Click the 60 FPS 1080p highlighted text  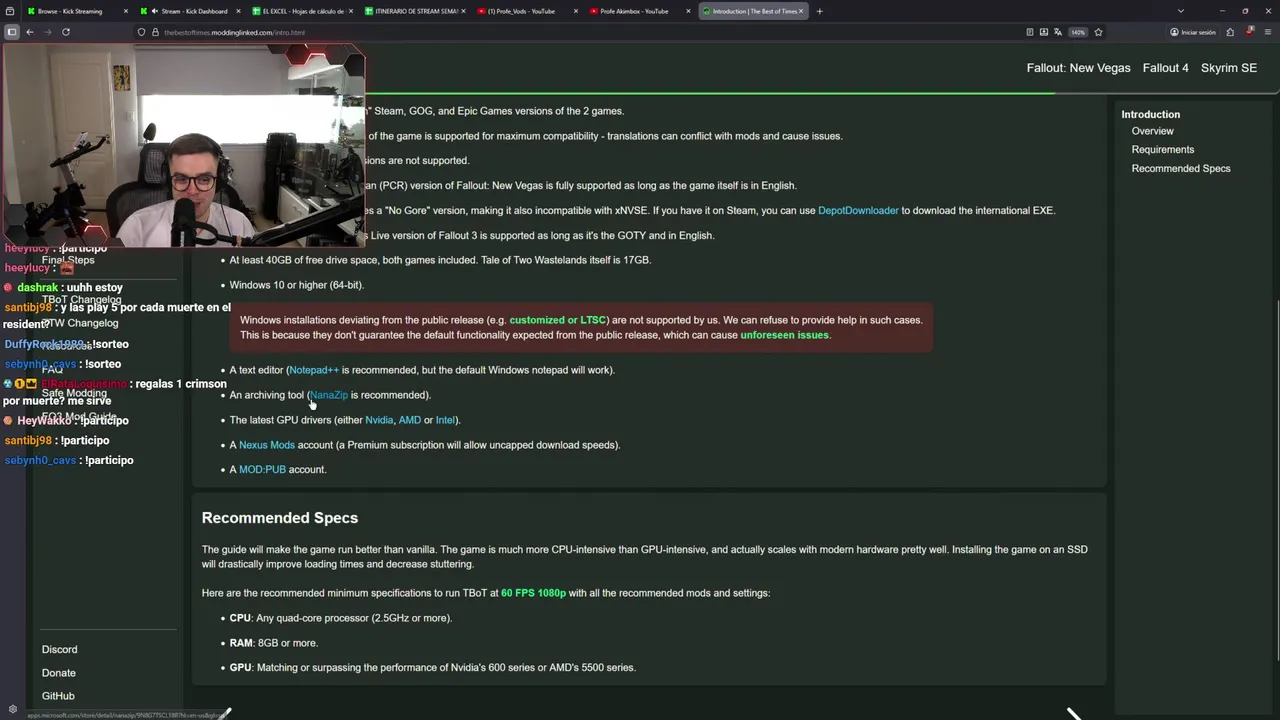coord(533,593)
